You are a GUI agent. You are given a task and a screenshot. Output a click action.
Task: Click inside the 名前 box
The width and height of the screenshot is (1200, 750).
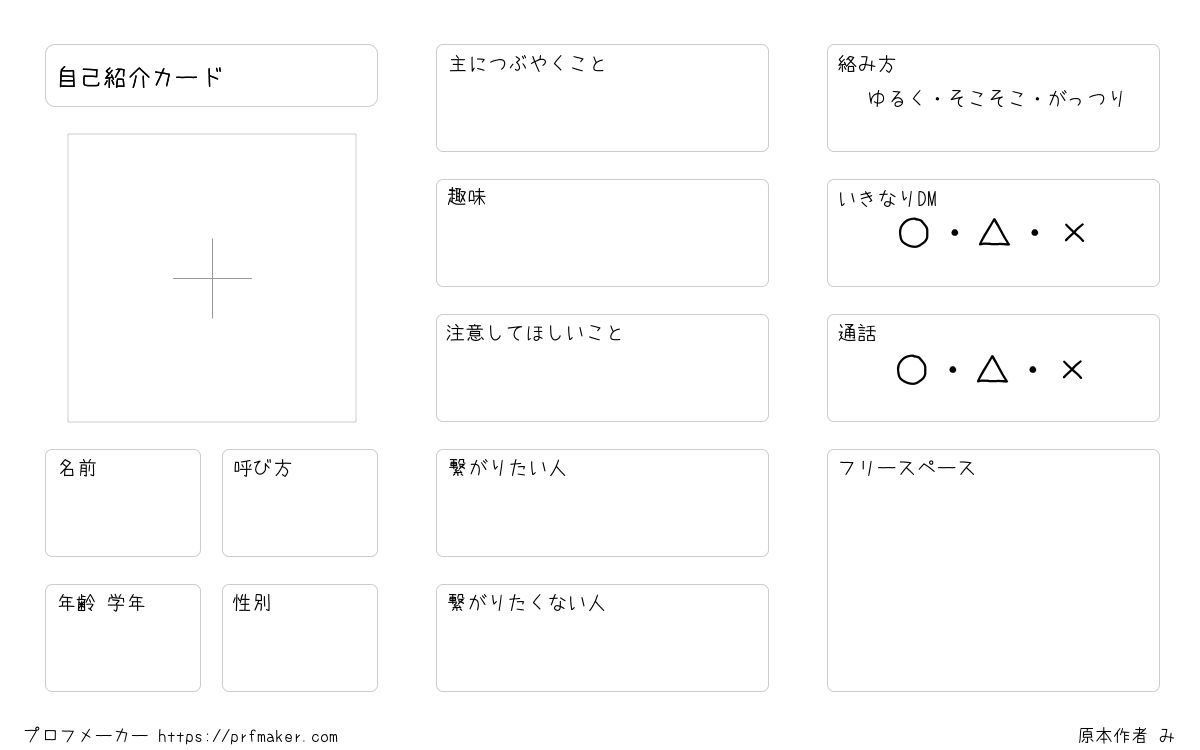(x=123, y=503)
